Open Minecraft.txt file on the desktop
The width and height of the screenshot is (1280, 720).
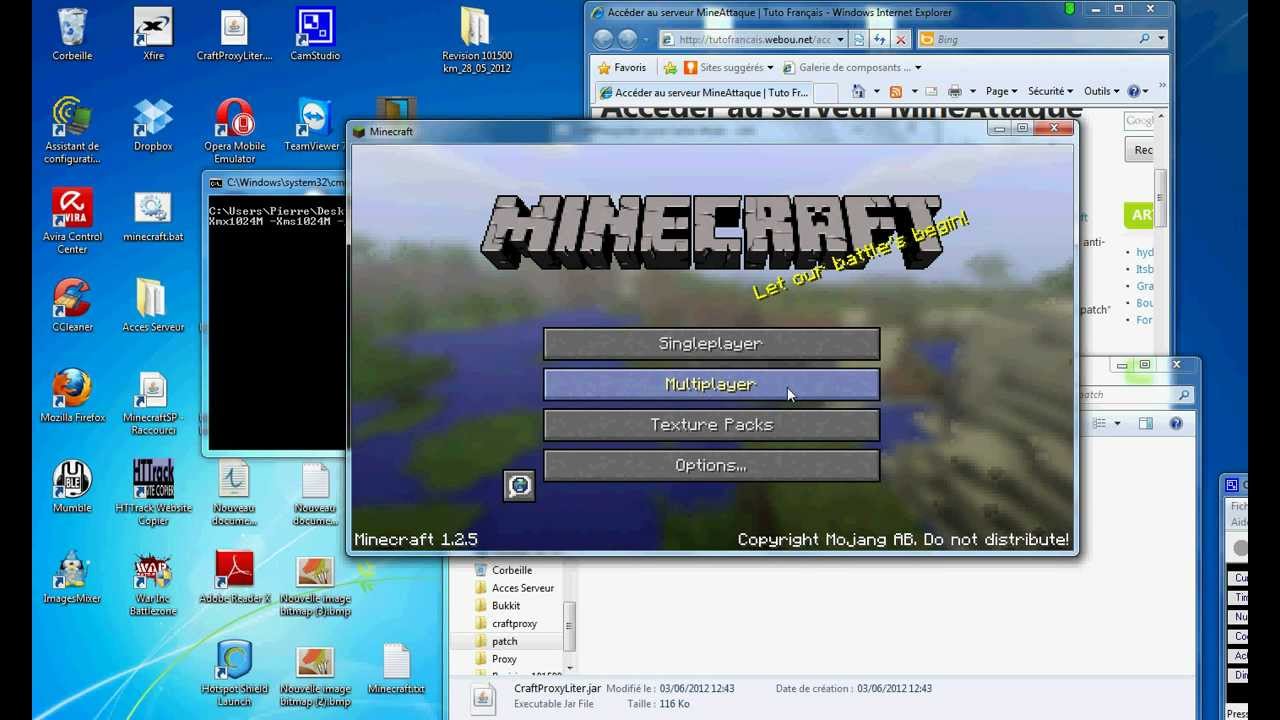[x=396, y=669]
